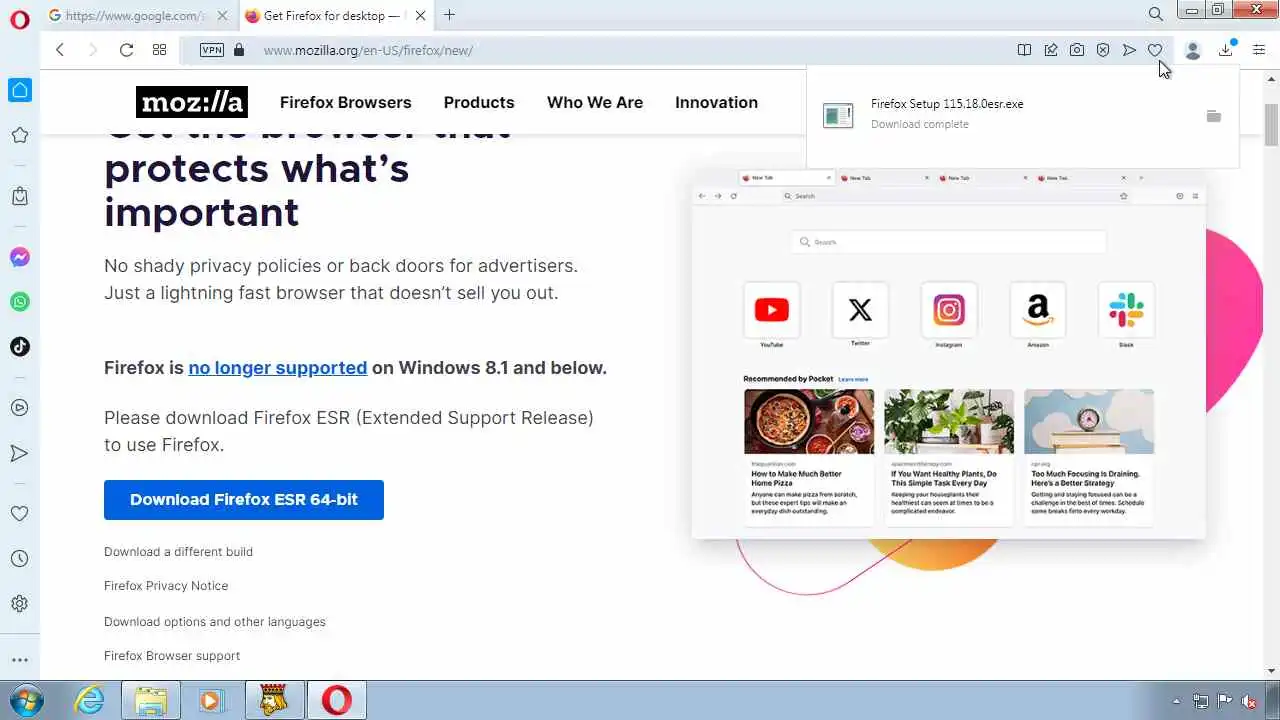This screenshot has width=1280, height=720.
Task: Open the sidebar Player icon
Action: pos(20,408)
